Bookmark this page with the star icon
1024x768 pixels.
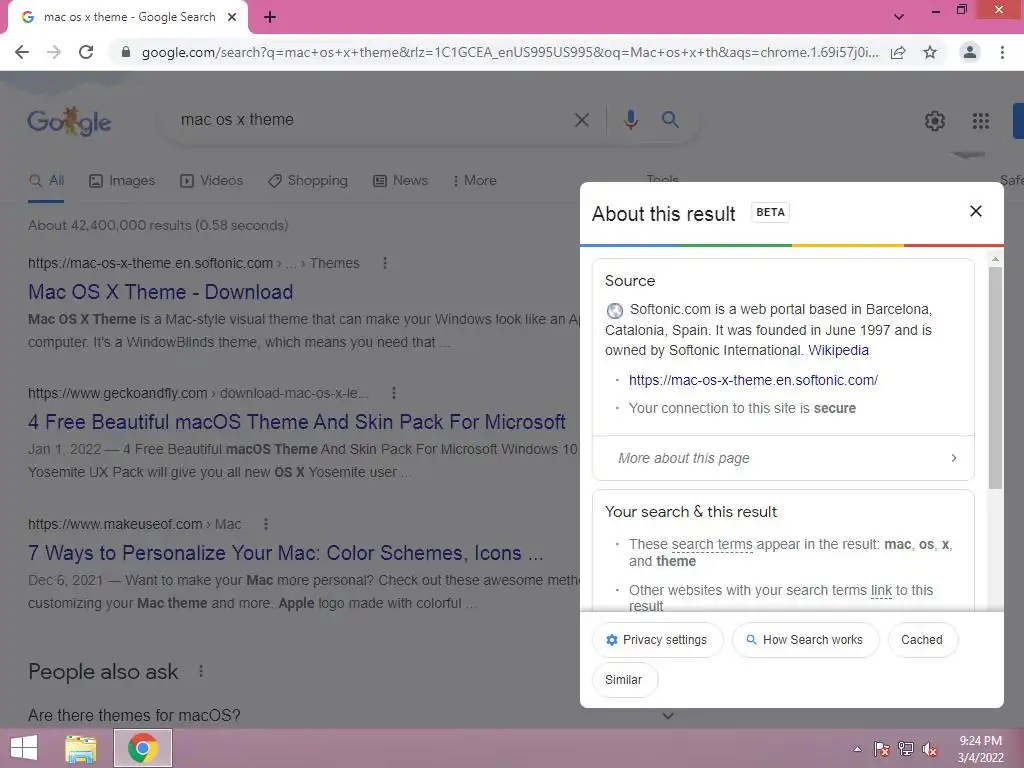(930, 52)
